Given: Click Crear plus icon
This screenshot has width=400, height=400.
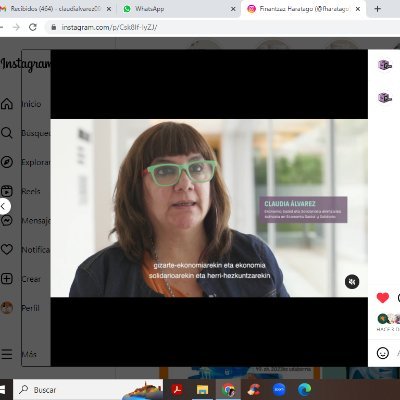Looking at the screenshot, I should pos(7,279).
